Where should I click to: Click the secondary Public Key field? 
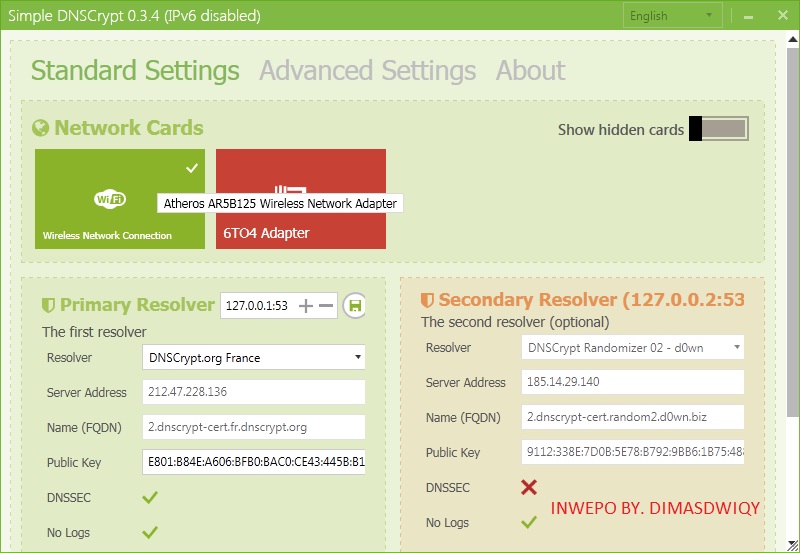pos(633,451)
